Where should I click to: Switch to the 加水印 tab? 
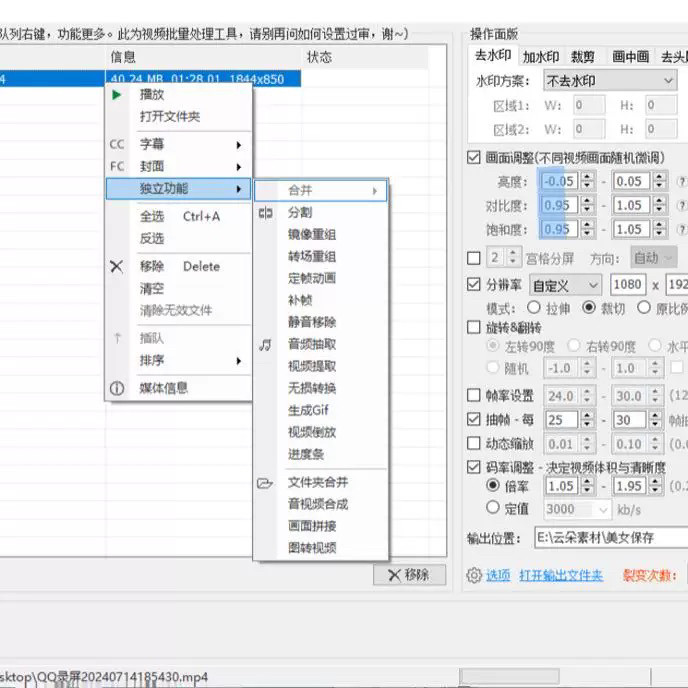[x=541, y=57]
